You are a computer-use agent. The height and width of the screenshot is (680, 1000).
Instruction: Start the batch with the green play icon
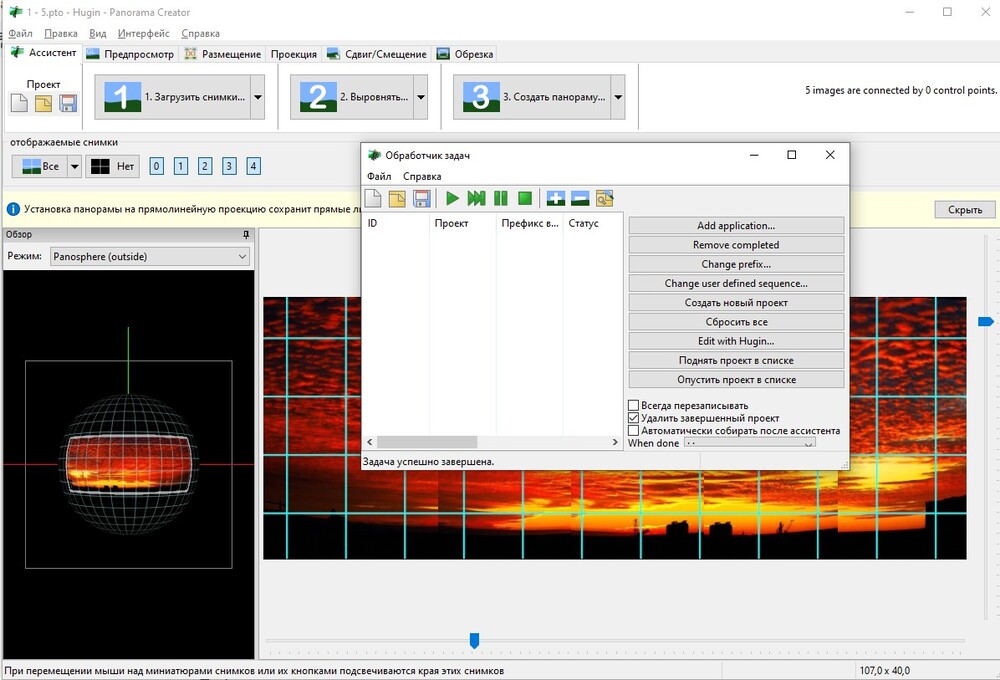tap(453, 198)
